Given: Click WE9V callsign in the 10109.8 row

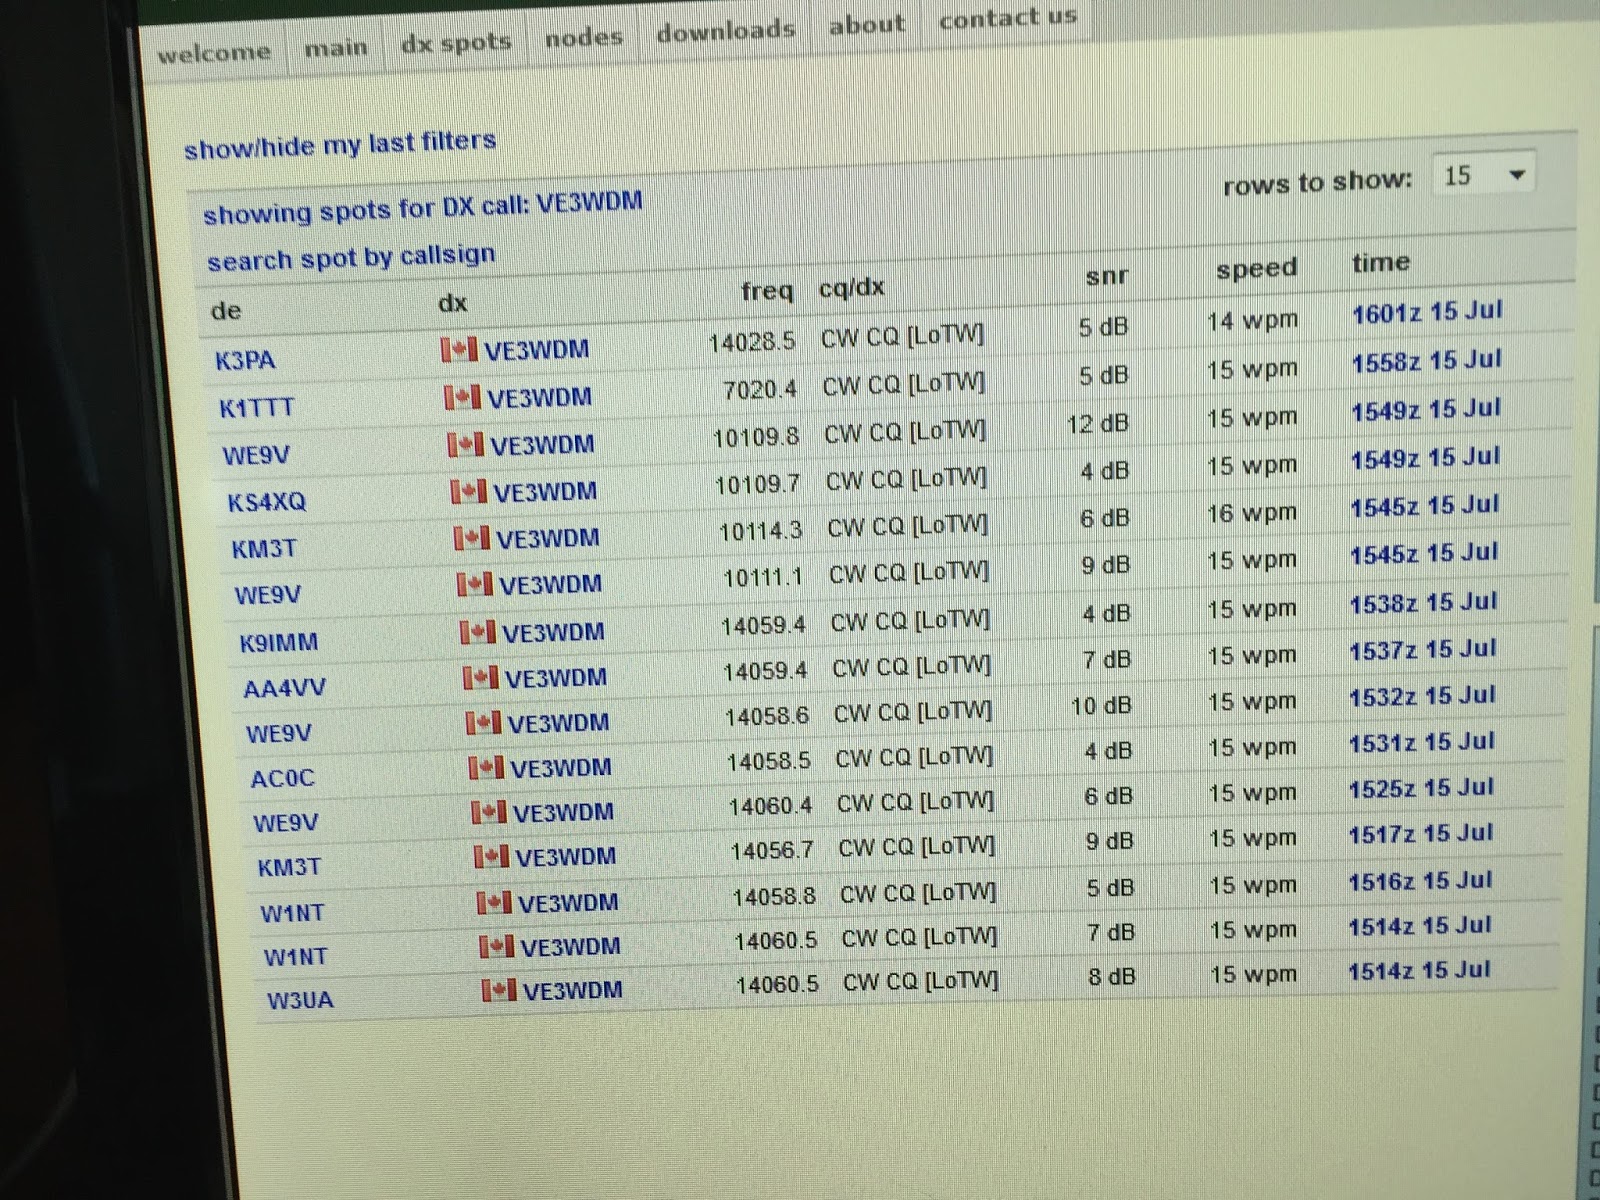Looking at the screenshot, I should pos(256,455).
